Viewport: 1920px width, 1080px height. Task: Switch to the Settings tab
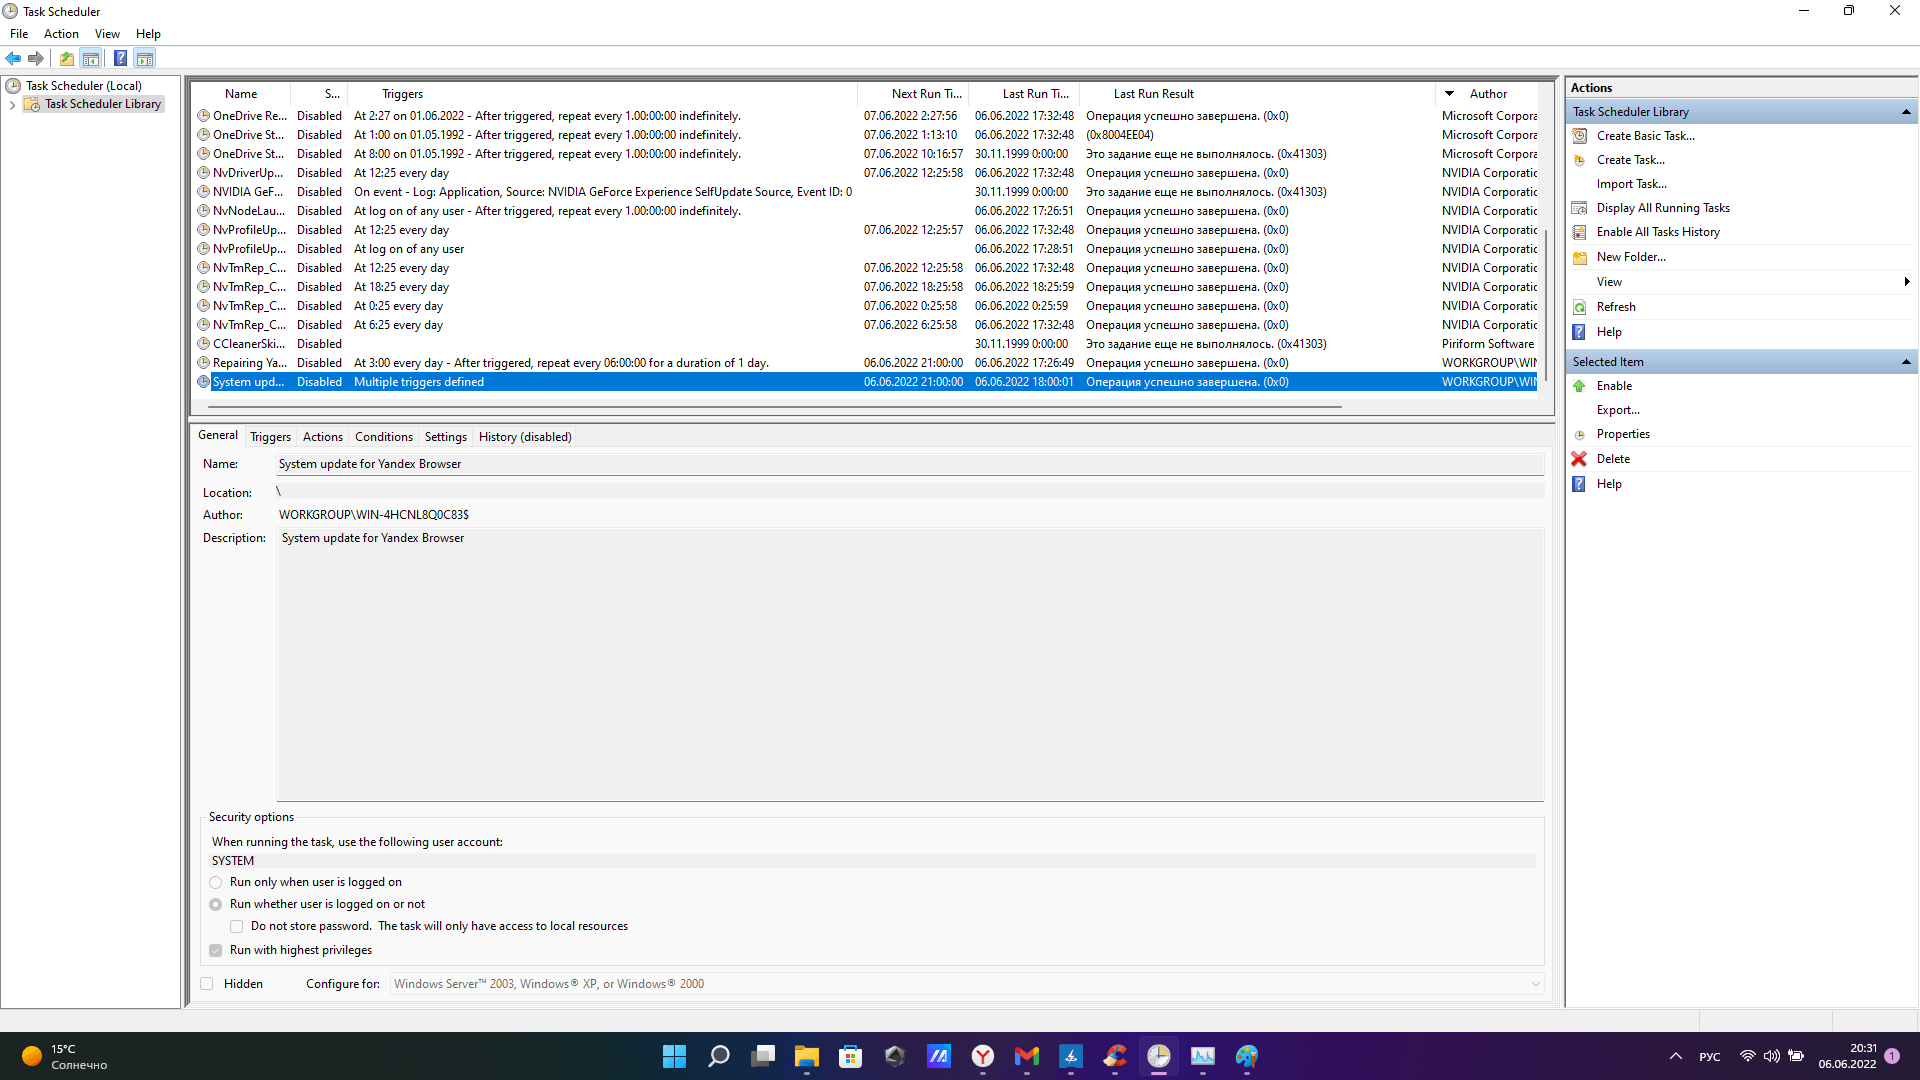[x=446, y=437]
